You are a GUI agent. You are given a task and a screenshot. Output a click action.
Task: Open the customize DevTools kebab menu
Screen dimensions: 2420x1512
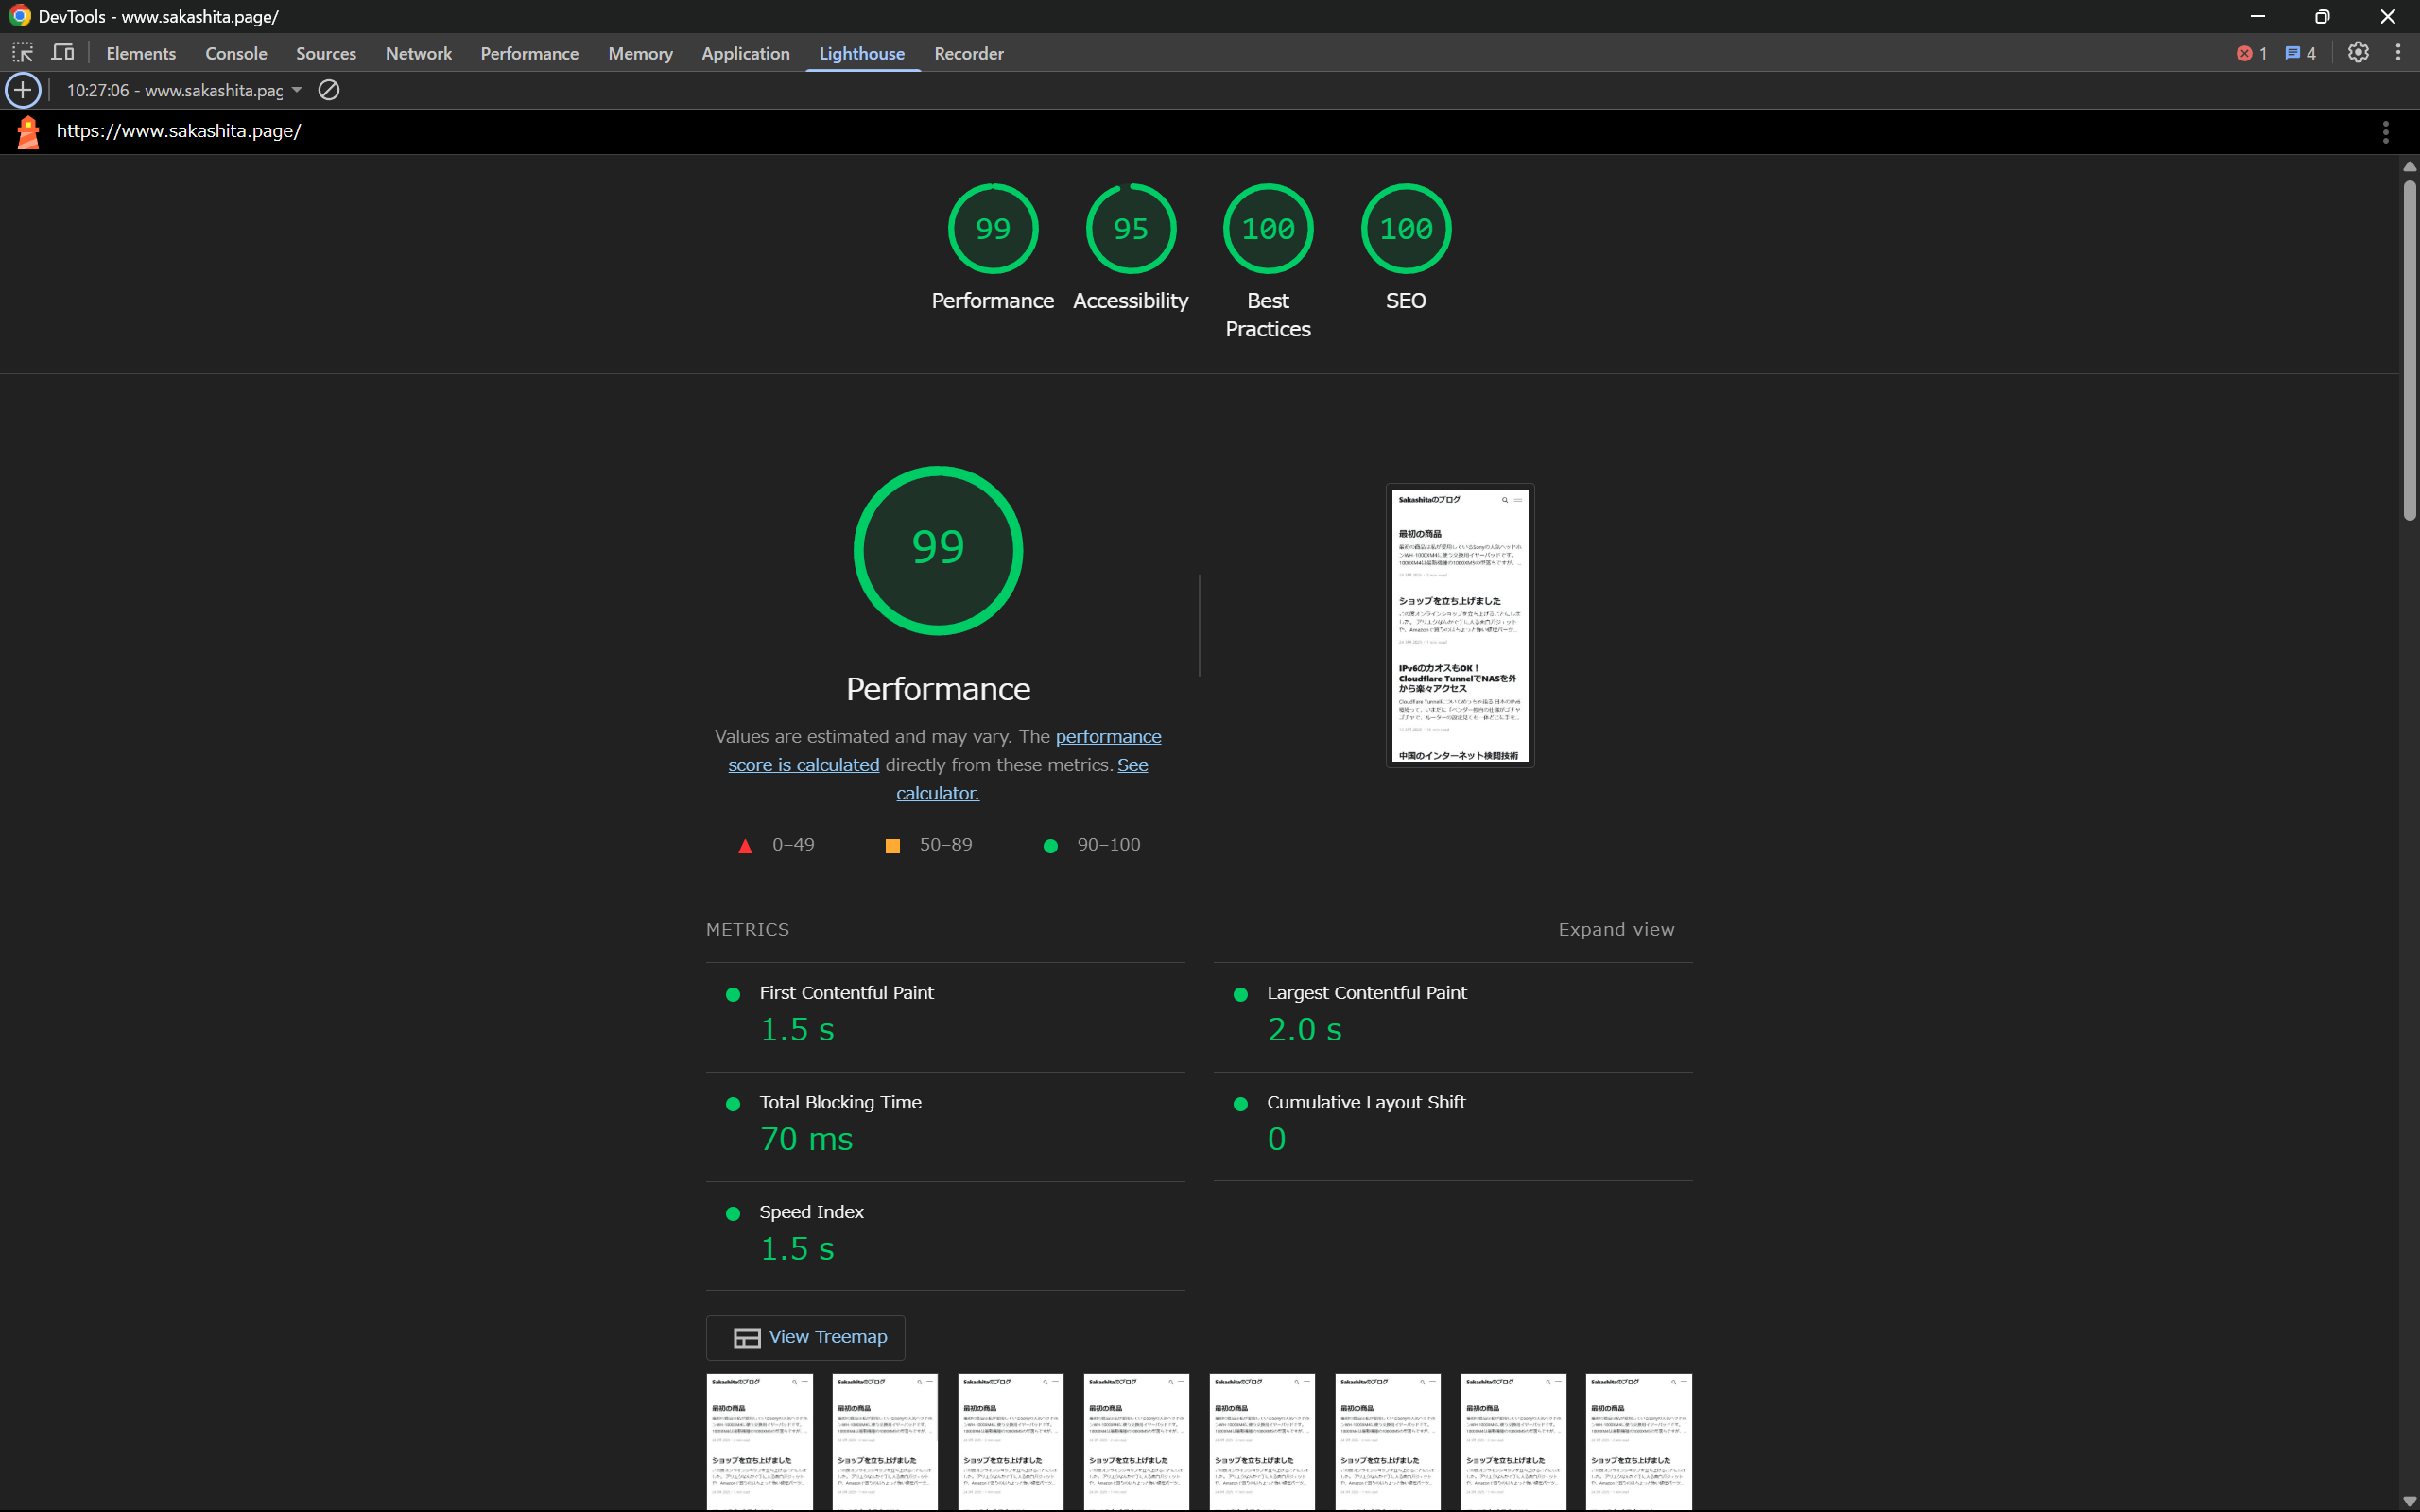2398,53
